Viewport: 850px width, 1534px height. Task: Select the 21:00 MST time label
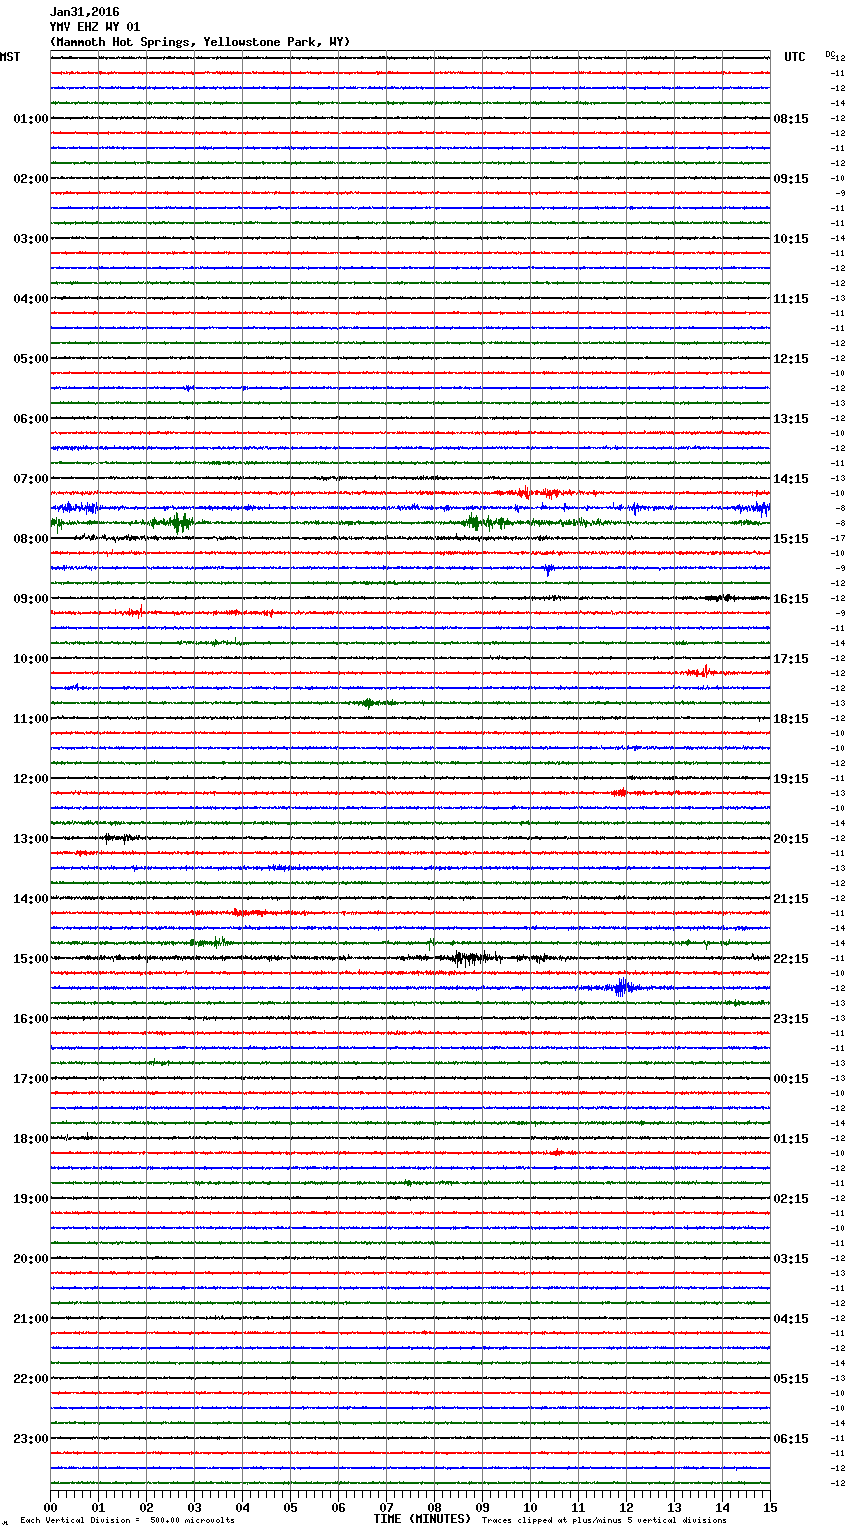30,1319
